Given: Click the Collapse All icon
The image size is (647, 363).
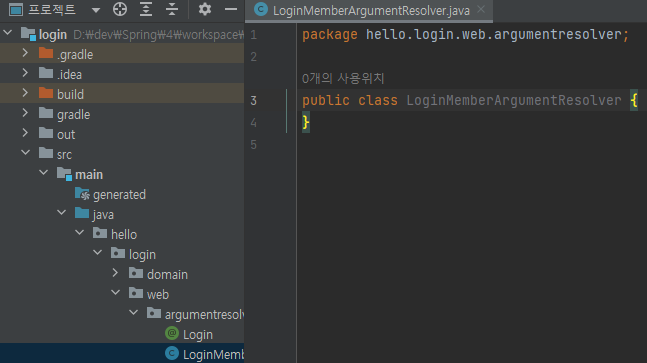Looking at the screenshot, I should tap(172, 9).
